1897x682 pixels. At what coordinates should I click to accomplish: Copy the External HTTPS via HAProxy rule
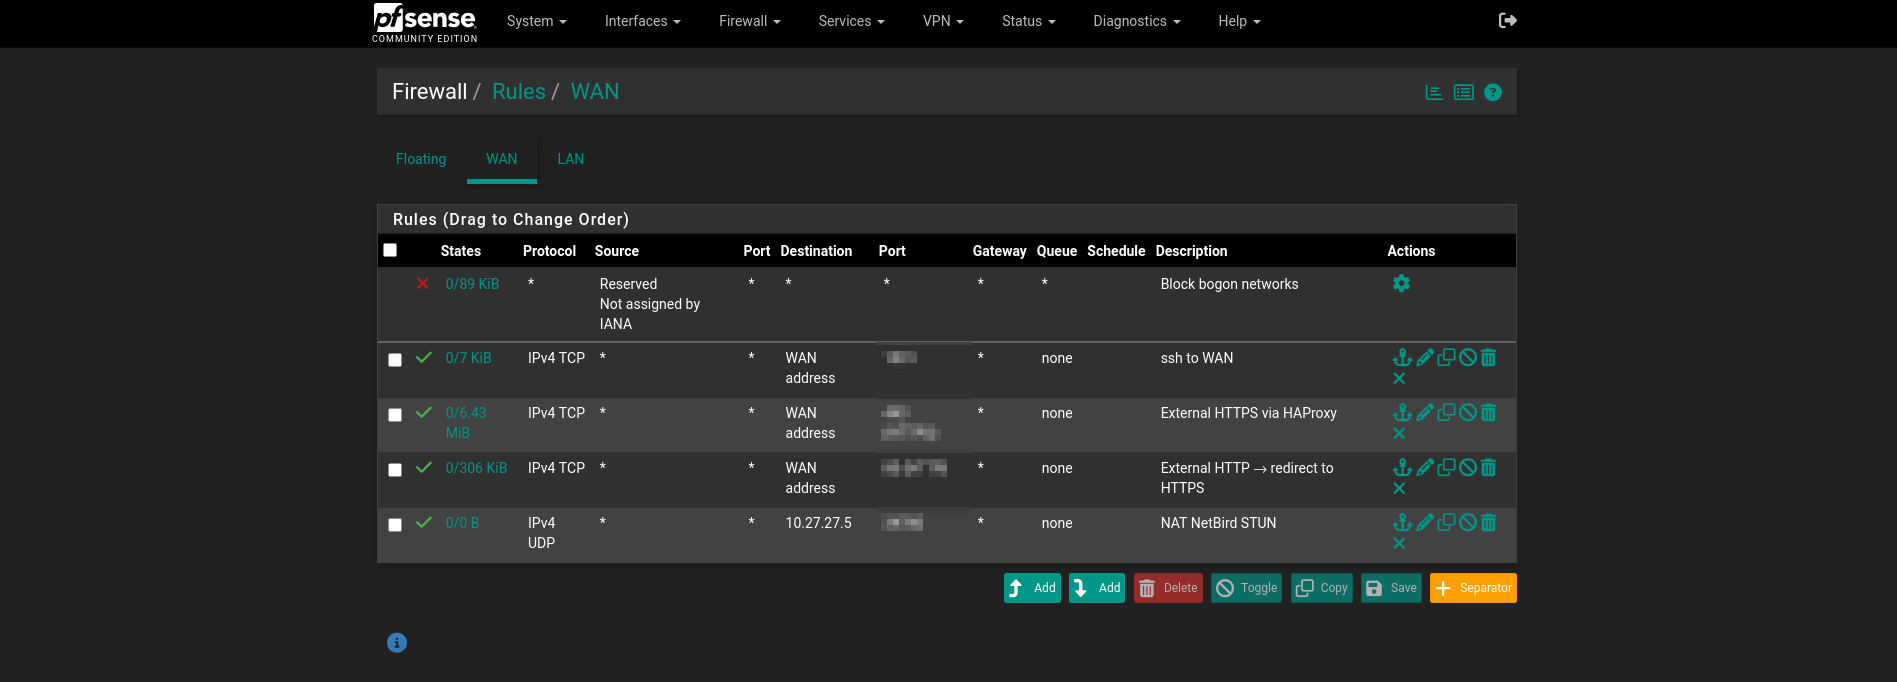1446,412
